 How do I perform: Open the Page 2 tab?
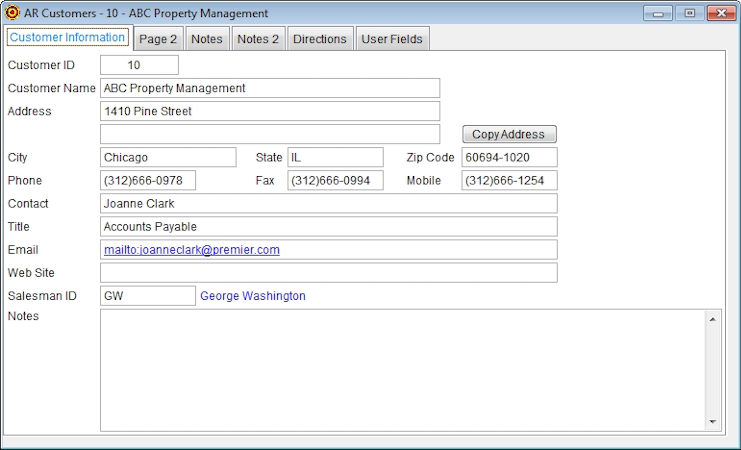click(158, 39)
